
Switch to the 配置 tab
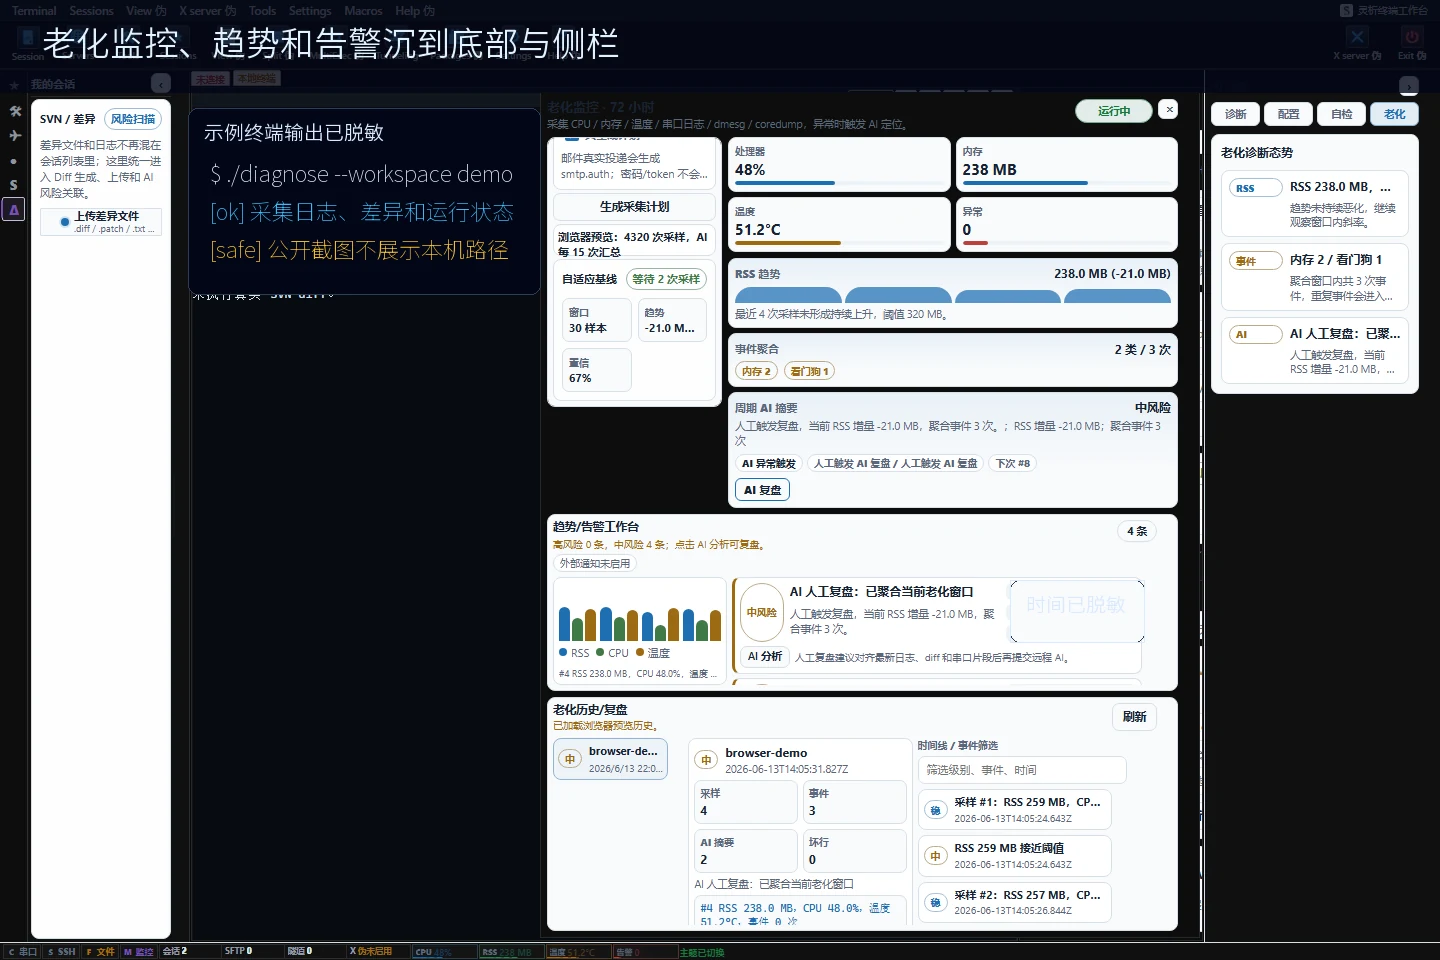(x=1289, y=114)
